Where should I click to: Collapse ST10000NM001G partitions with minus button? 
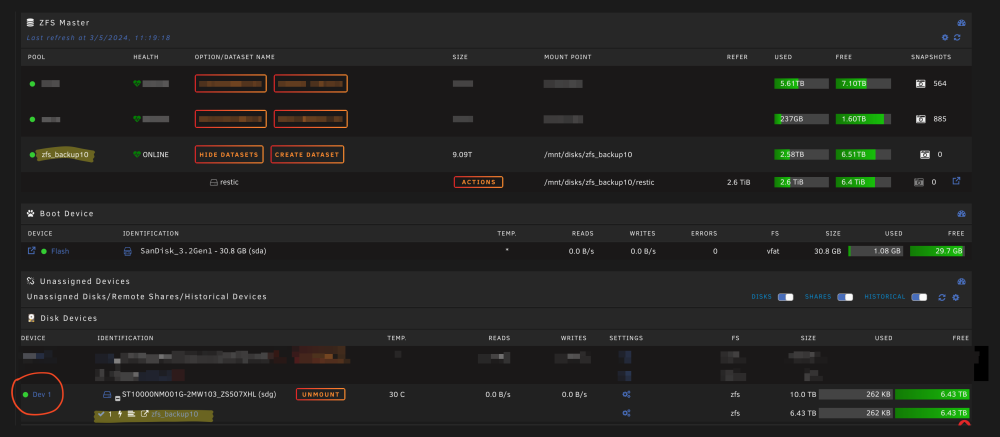point(117,398)
